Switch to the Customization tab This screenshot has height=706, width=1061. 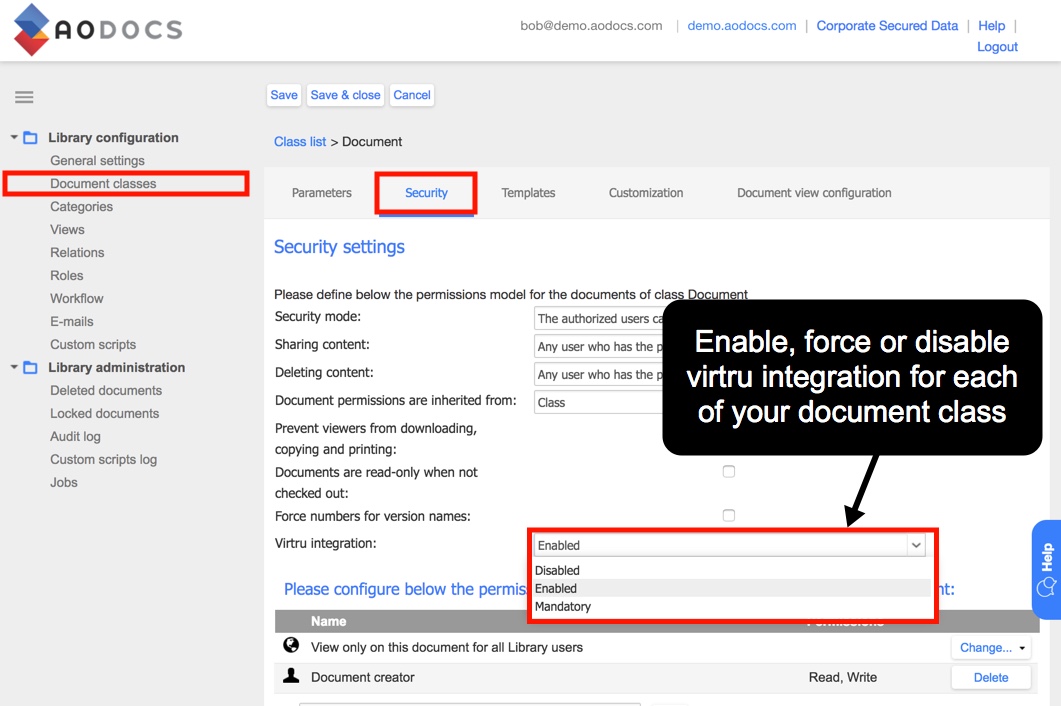pyautogui.click(x=646, y=193)
